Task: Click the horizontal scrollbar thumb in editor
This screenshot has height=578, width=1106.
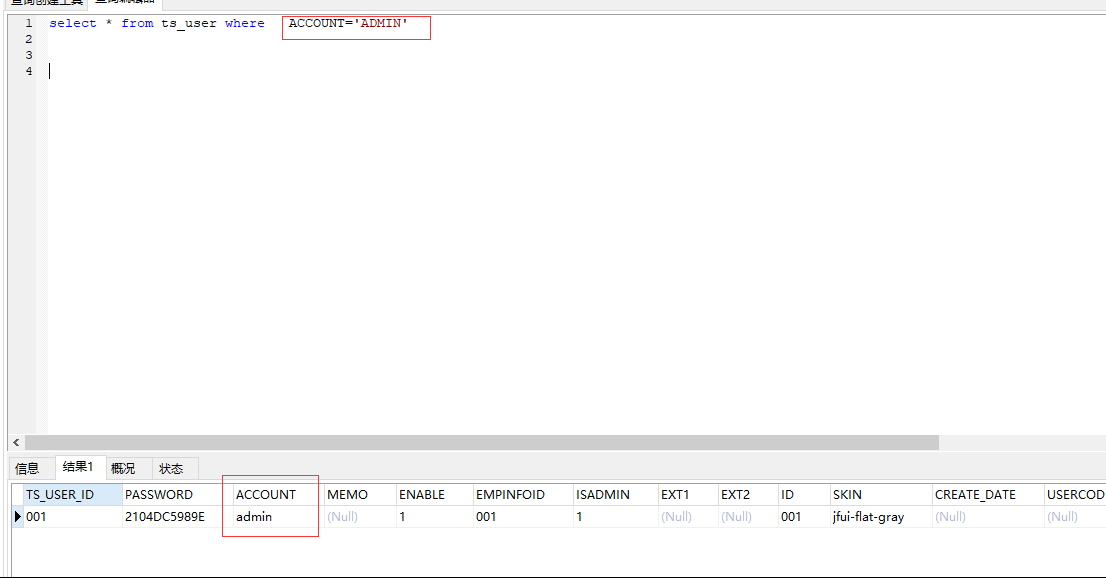Action: (482, 442)
